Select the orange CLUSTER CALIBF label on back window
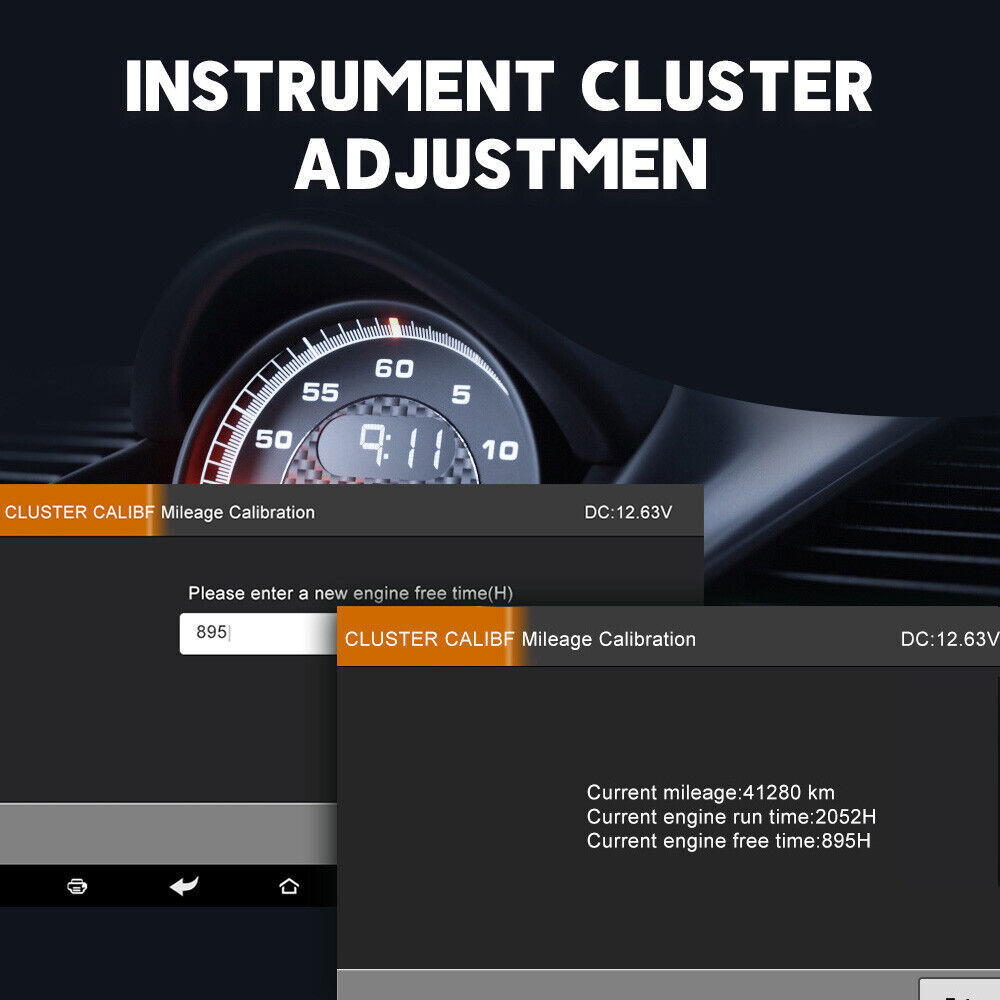Viewport: 1000px width, 1000px height. (73, 511)
